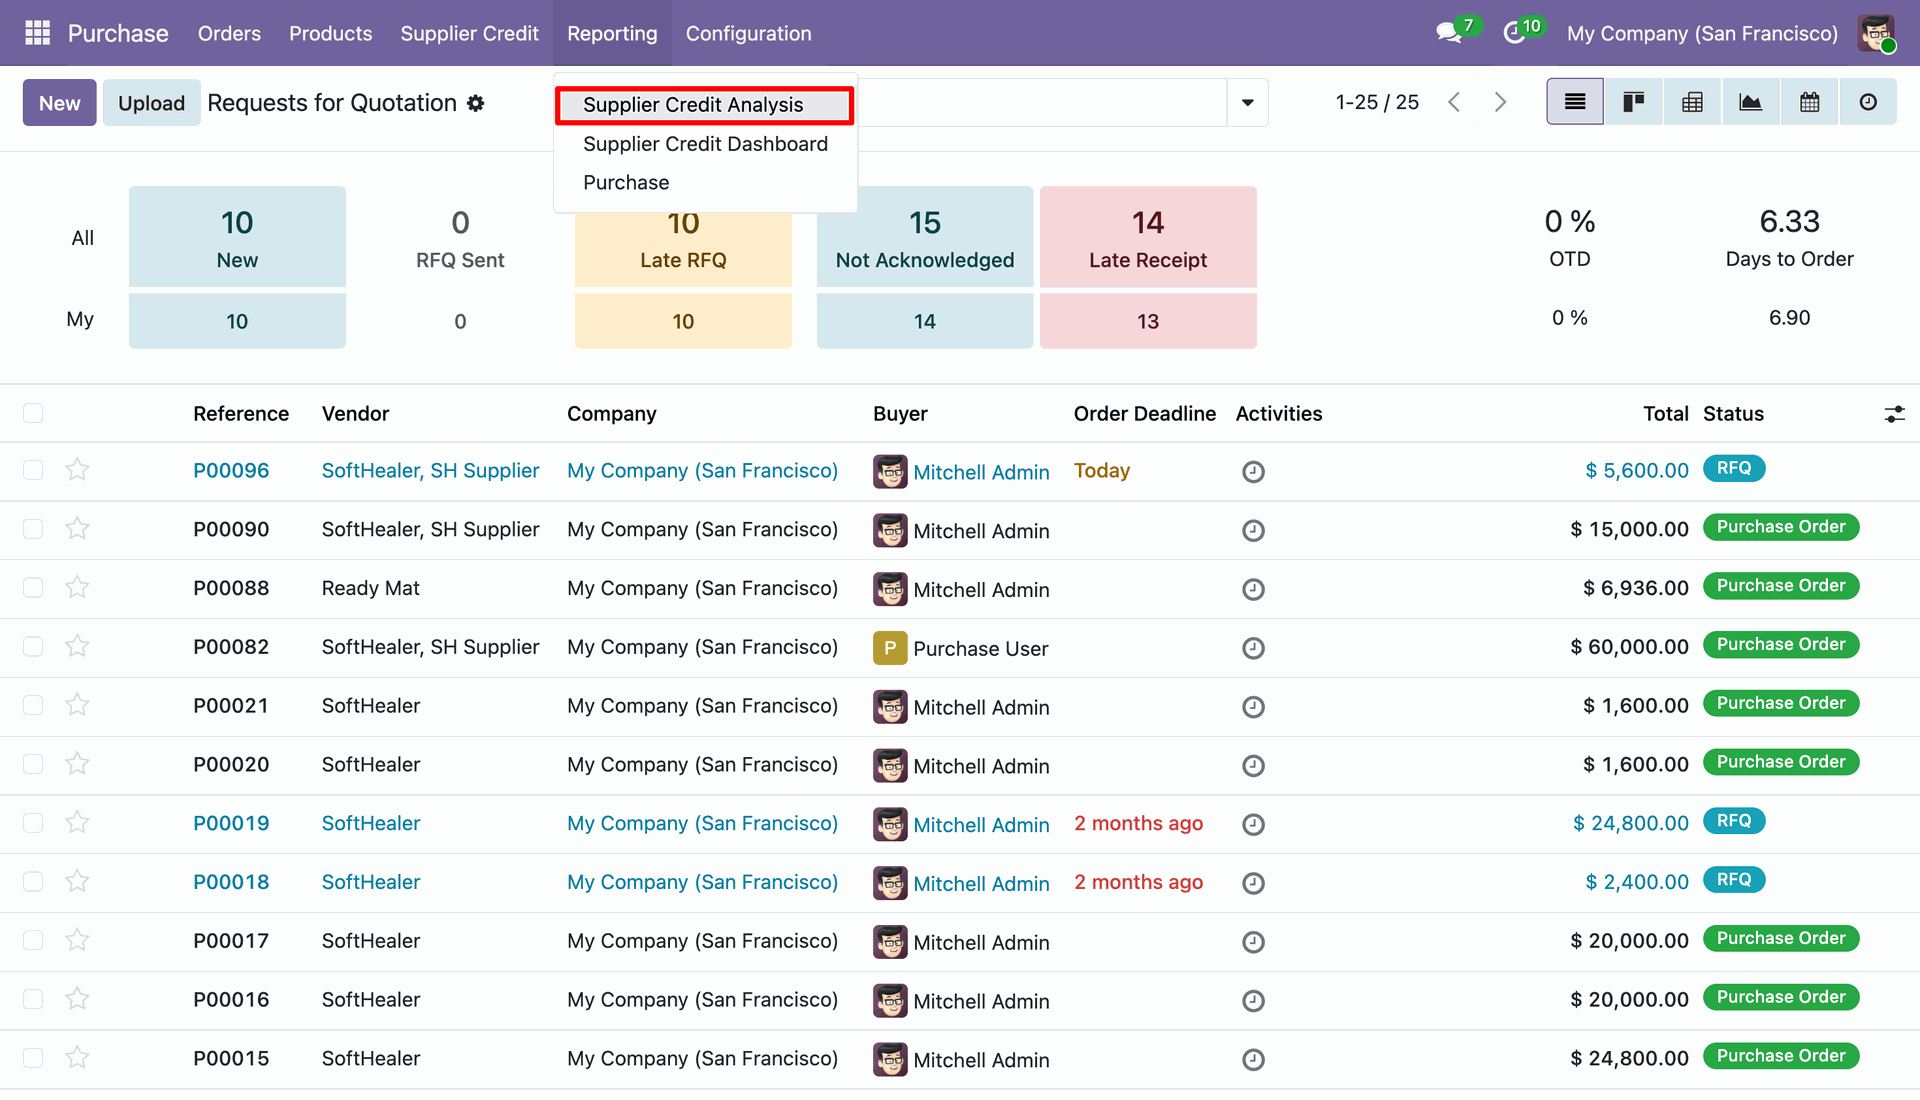Open activity clock for P00090
1920x1100 pixels.
coord(1253,530)
